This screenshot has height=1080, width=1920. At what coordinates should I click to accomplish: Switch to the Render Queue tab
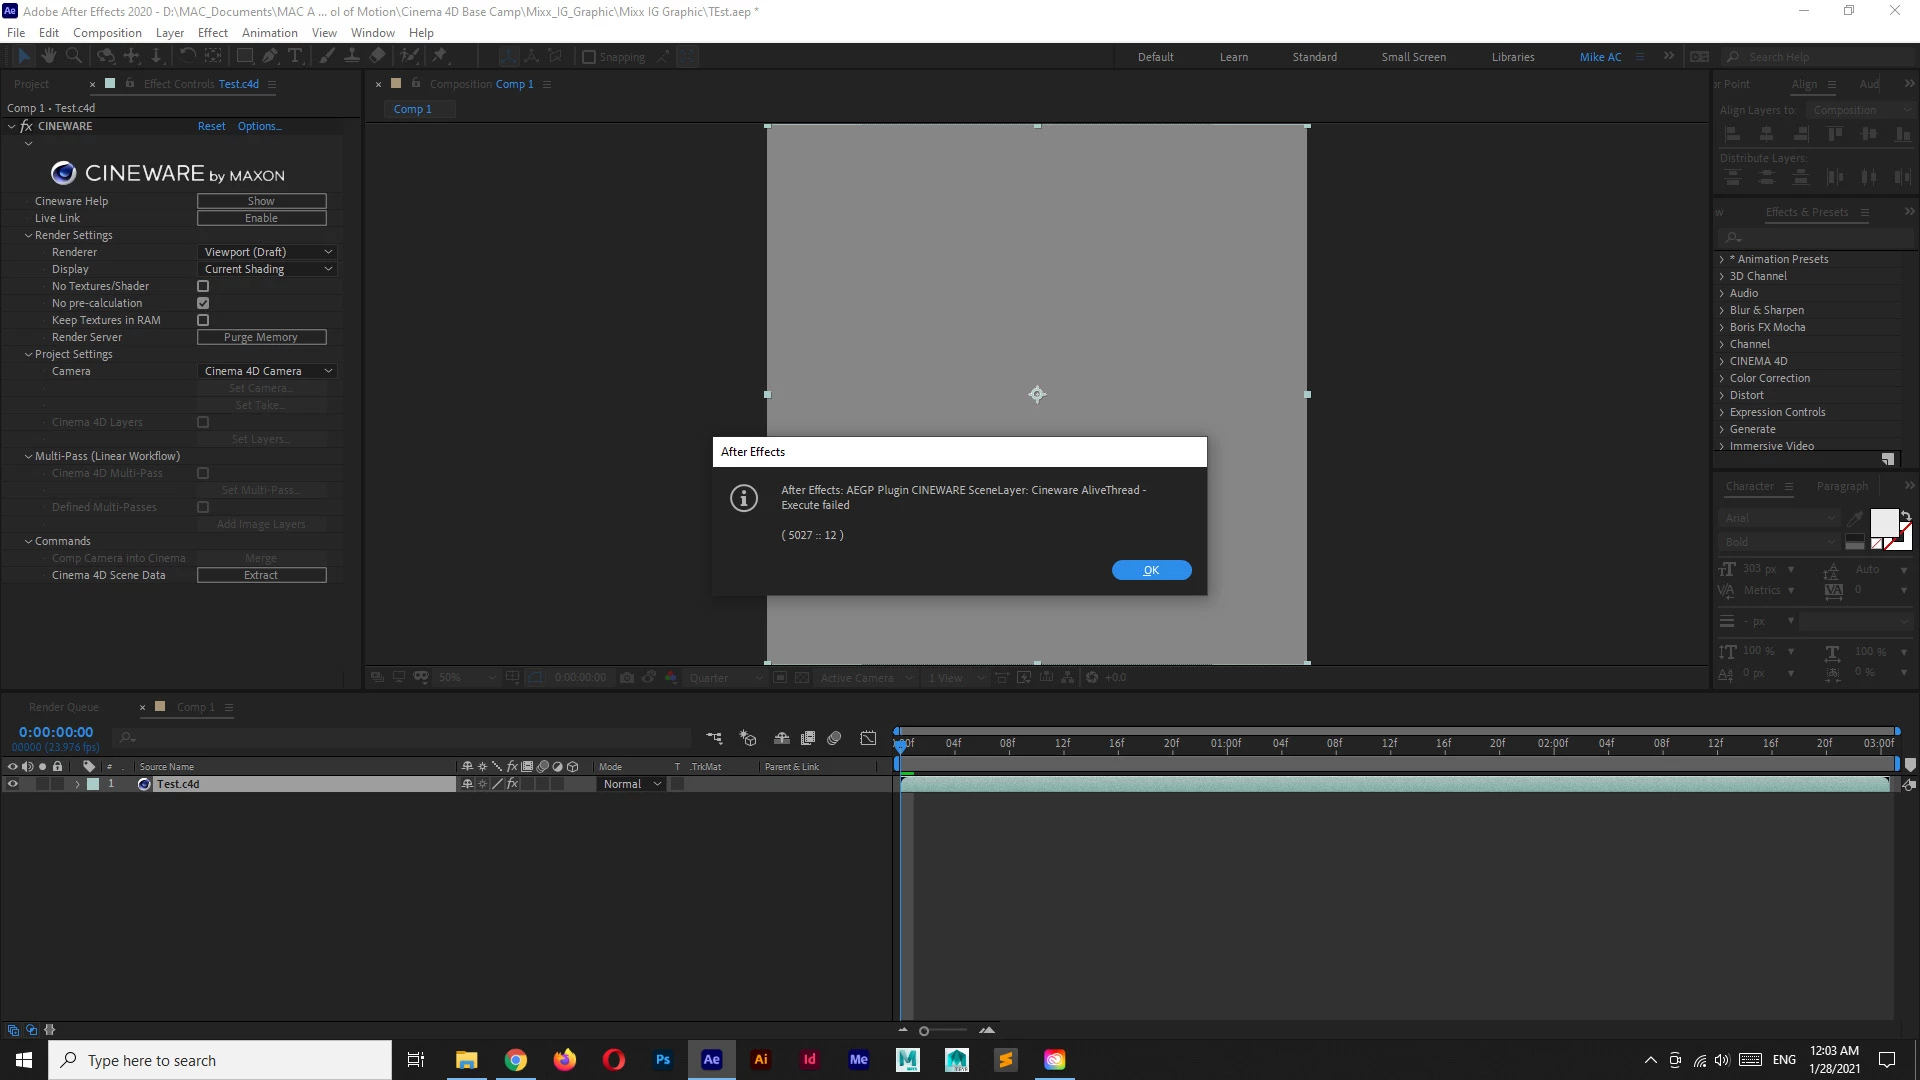click(64, 707)
